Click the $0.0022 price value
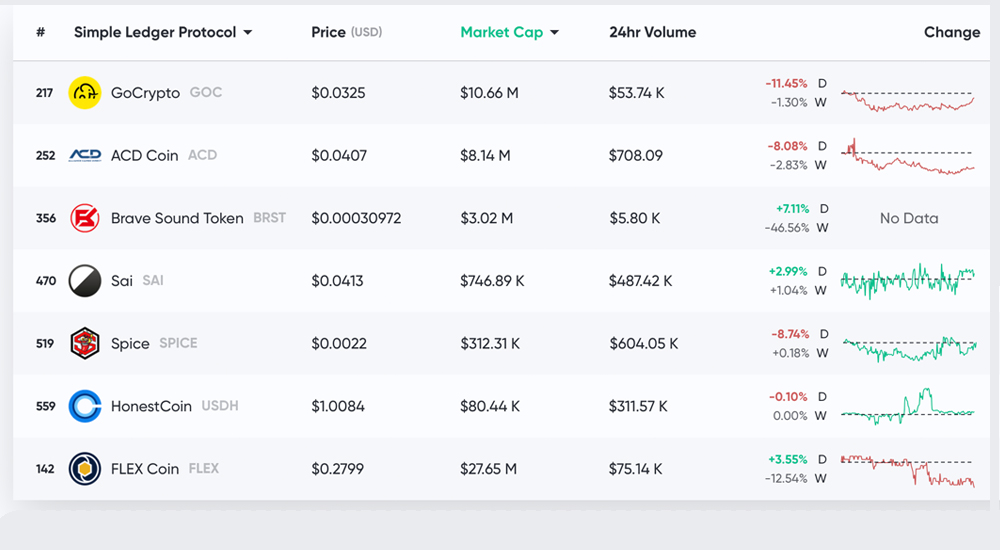Screen dimensions: 1000x550 [x=339, y=344]
